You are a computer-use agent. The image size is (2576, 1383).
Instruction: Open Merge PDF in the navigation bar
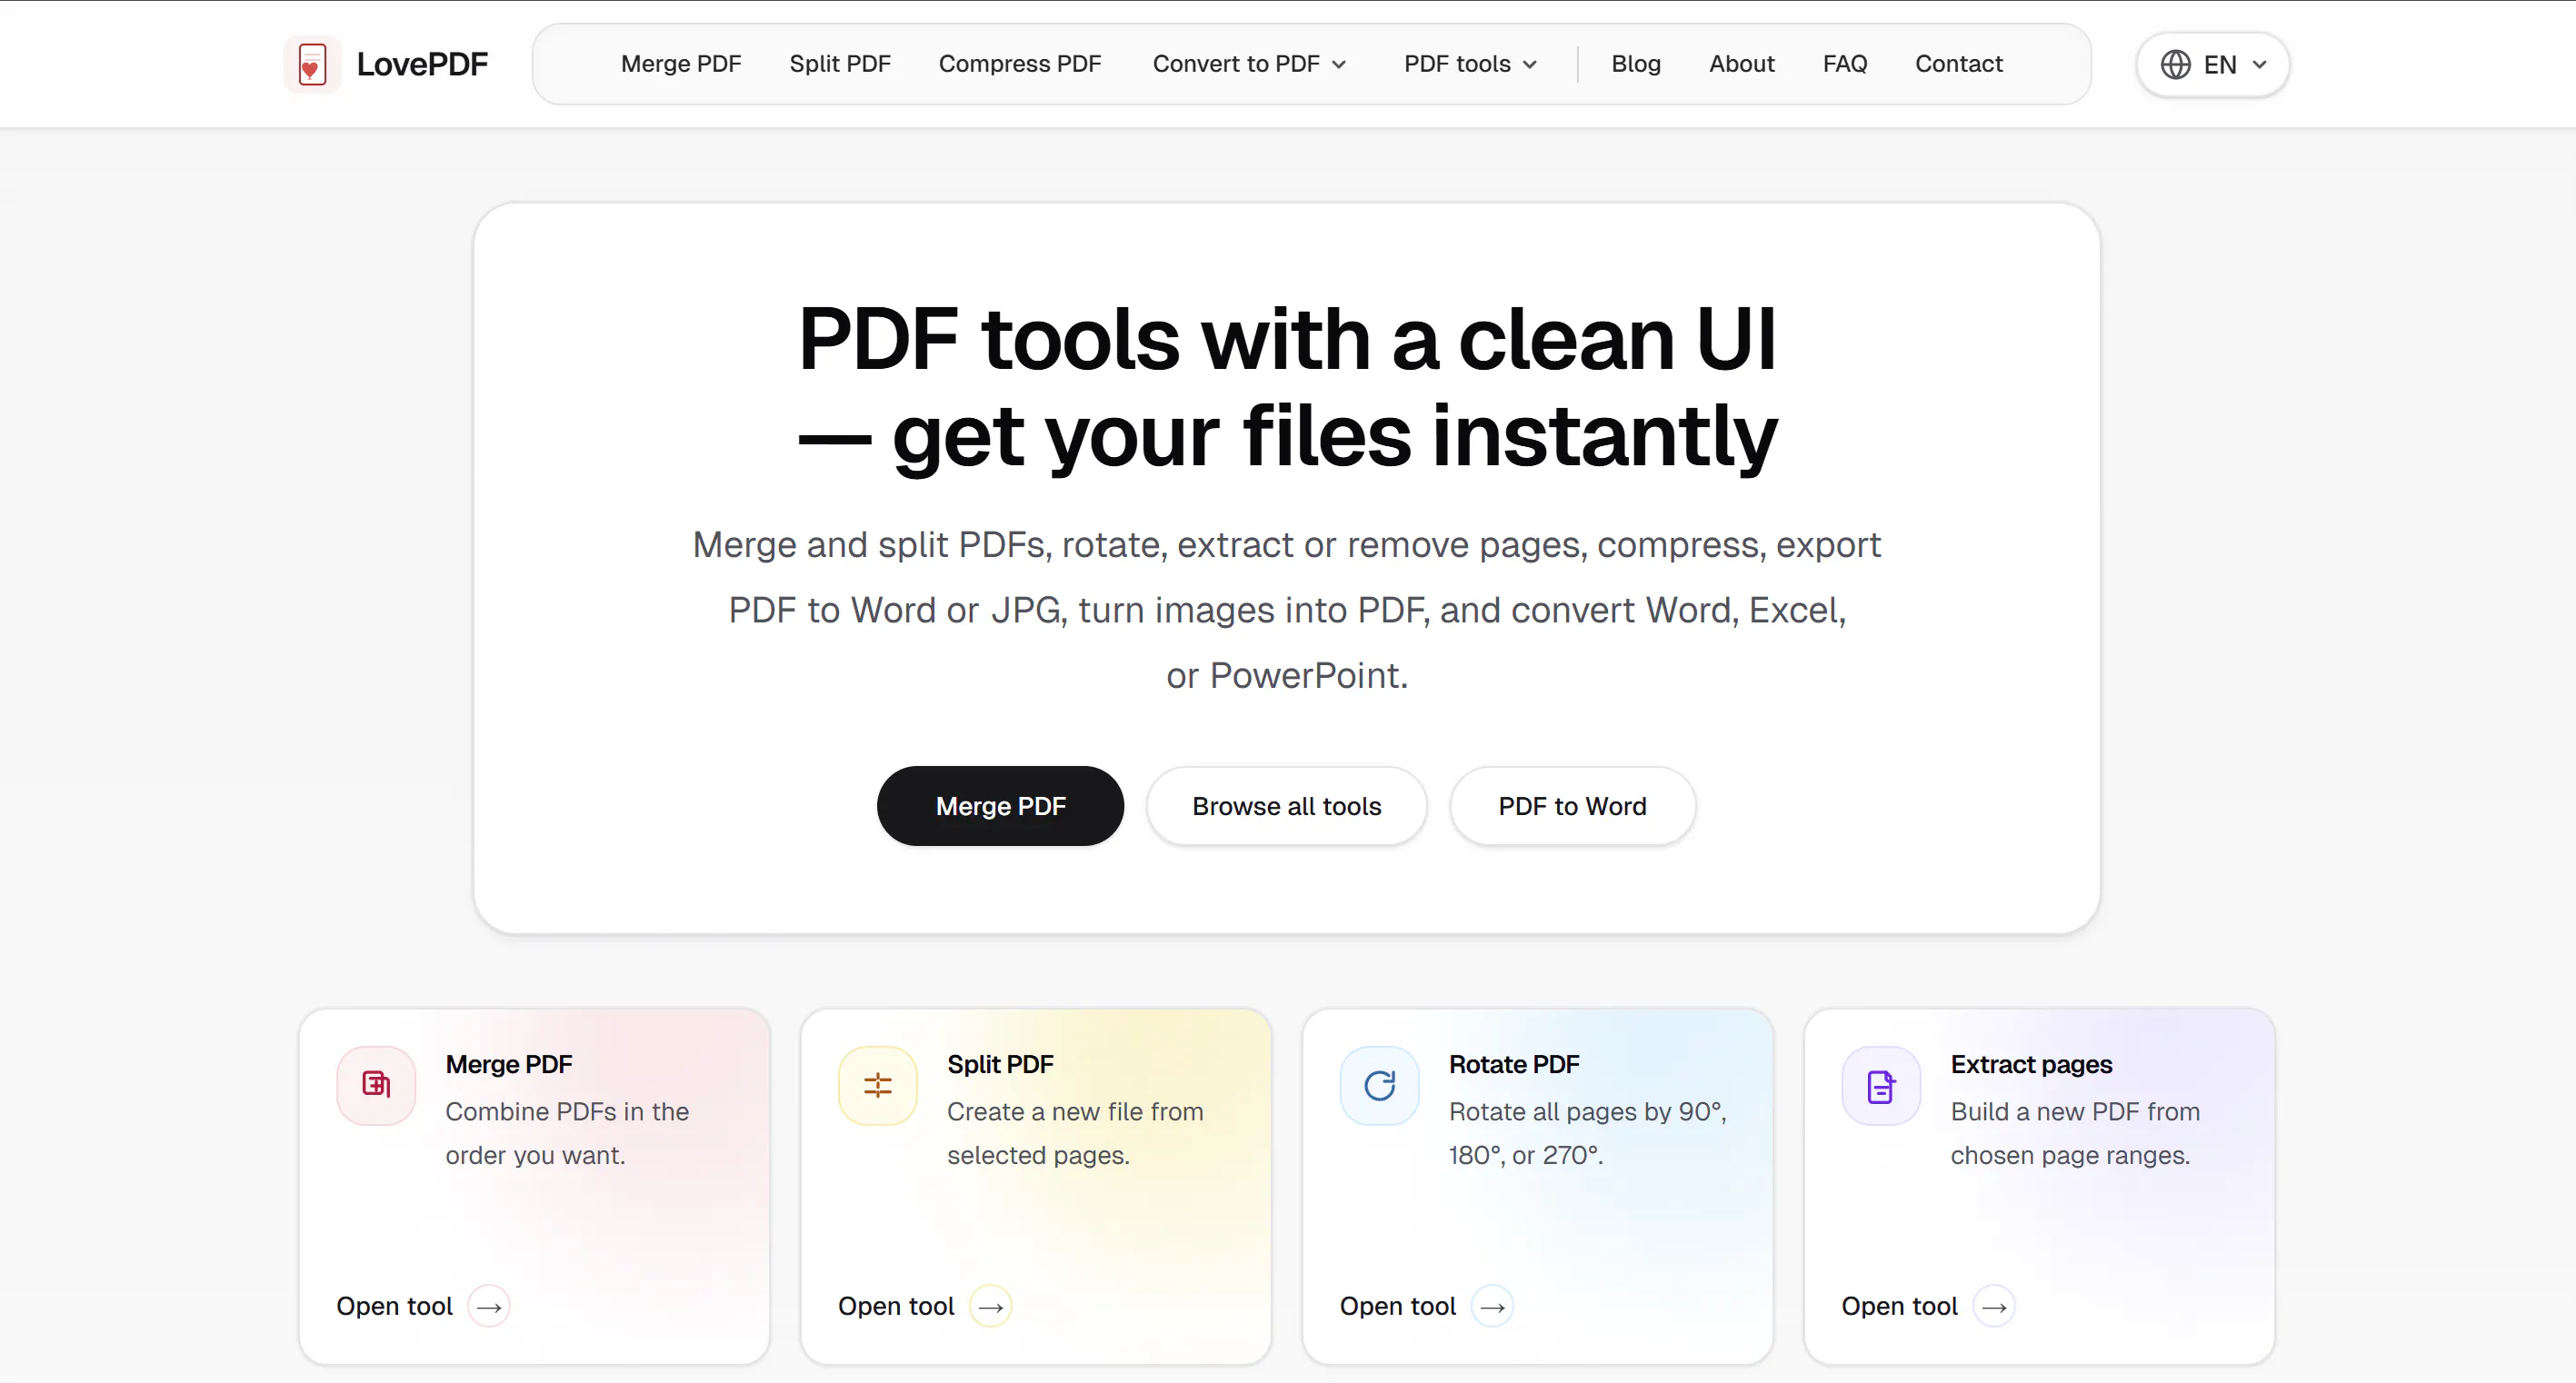[681, 64]
